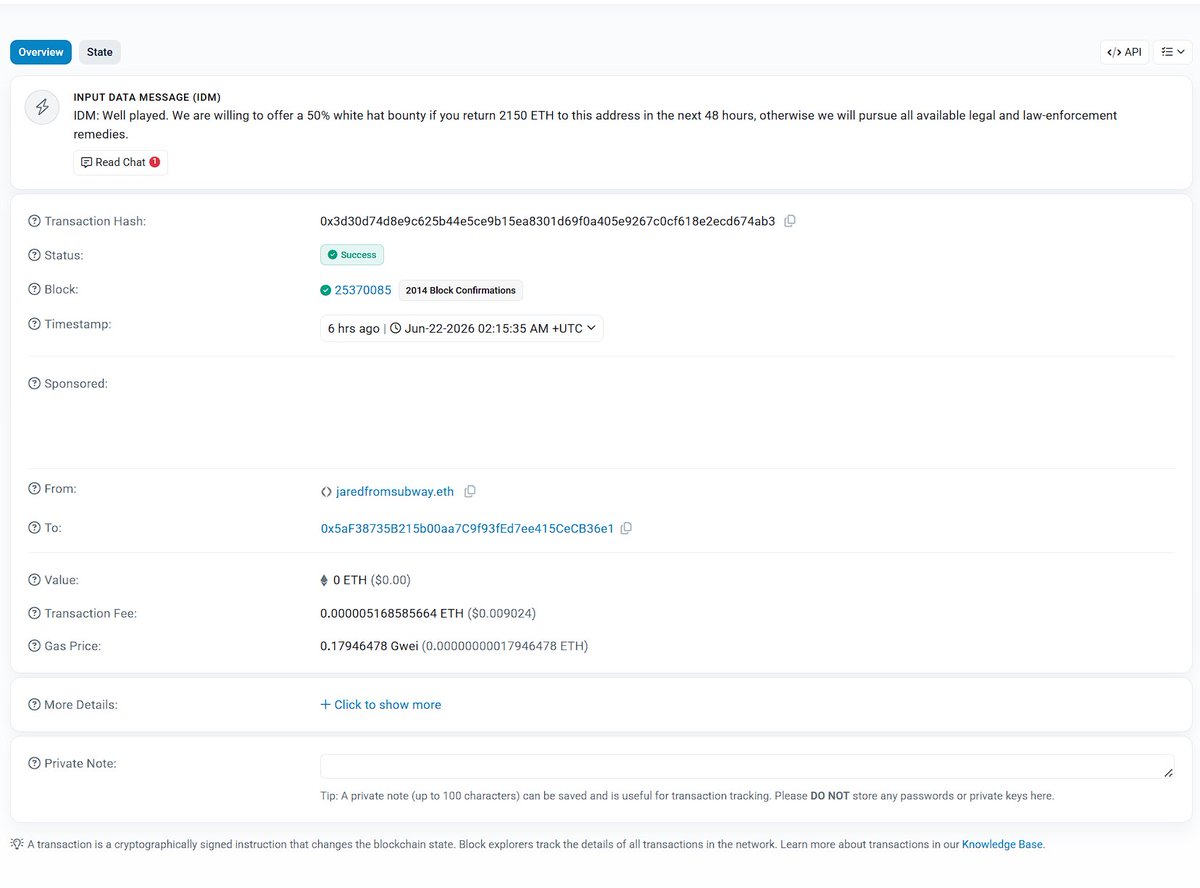Click the 2014 Block Confirmations badge
The width and height of the screenshot is (1200, 888).
461,290
